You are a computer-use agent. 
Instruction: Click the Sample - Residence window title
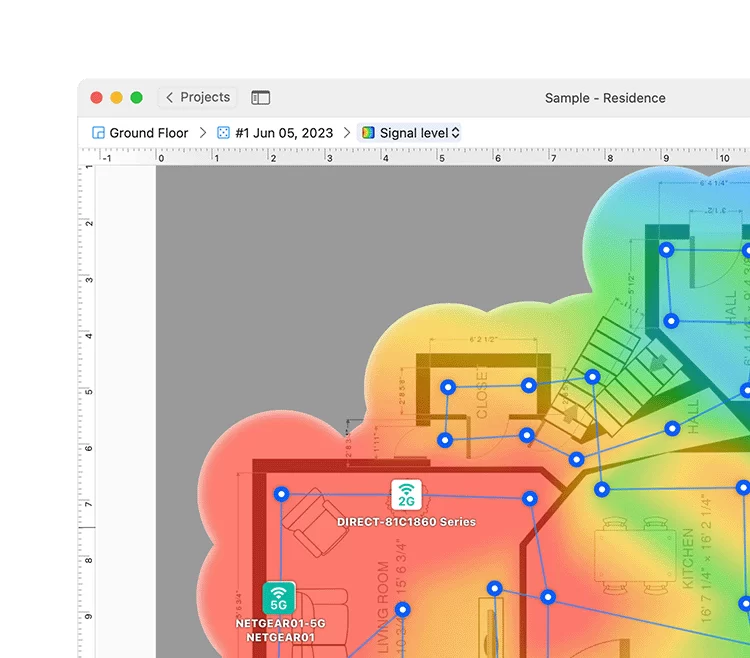[604, 98]
